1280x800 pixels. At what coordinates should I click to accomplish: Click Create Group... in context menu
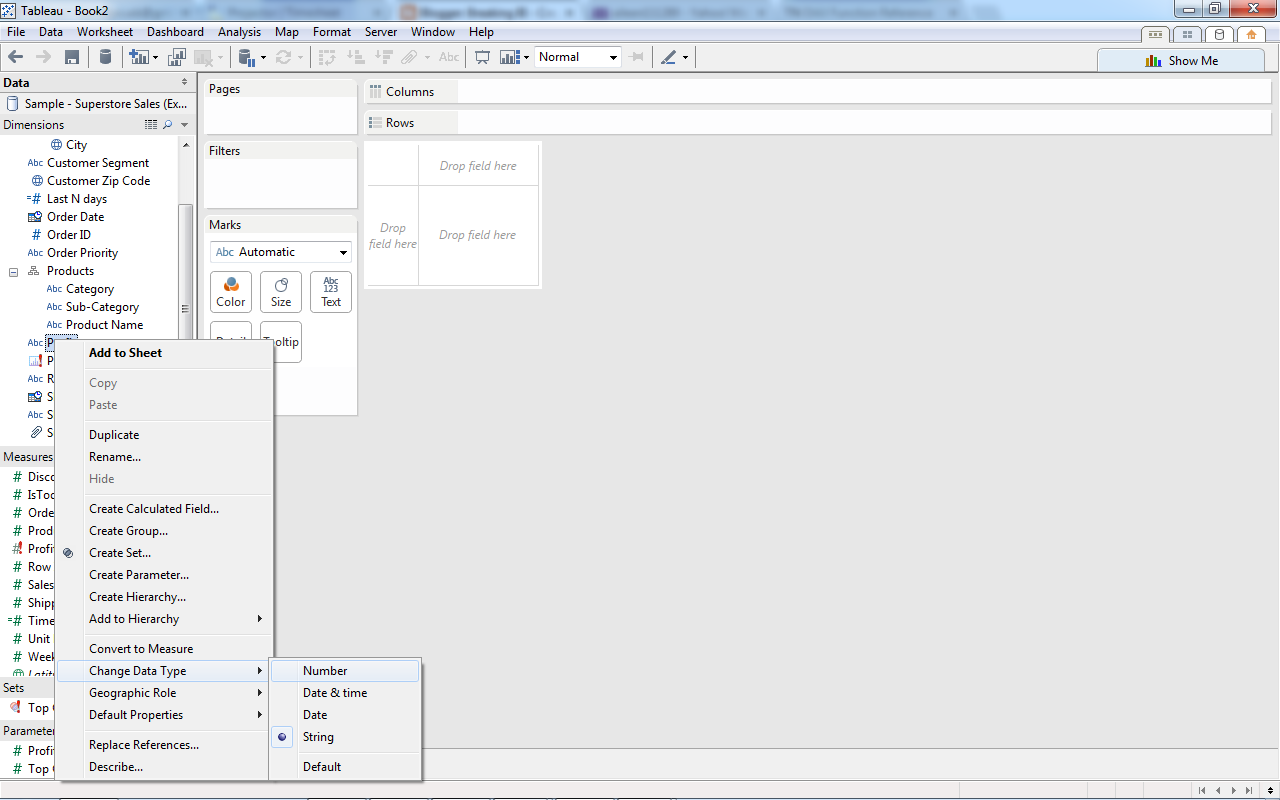pyautogui.click(x=164, y=531)
